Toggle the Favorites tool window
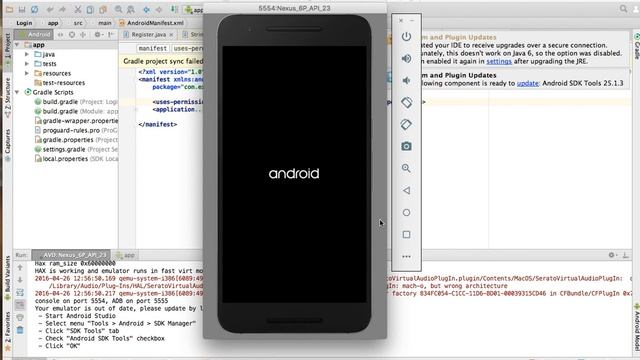Screen dimensions: 640x360 coord(7,330)
